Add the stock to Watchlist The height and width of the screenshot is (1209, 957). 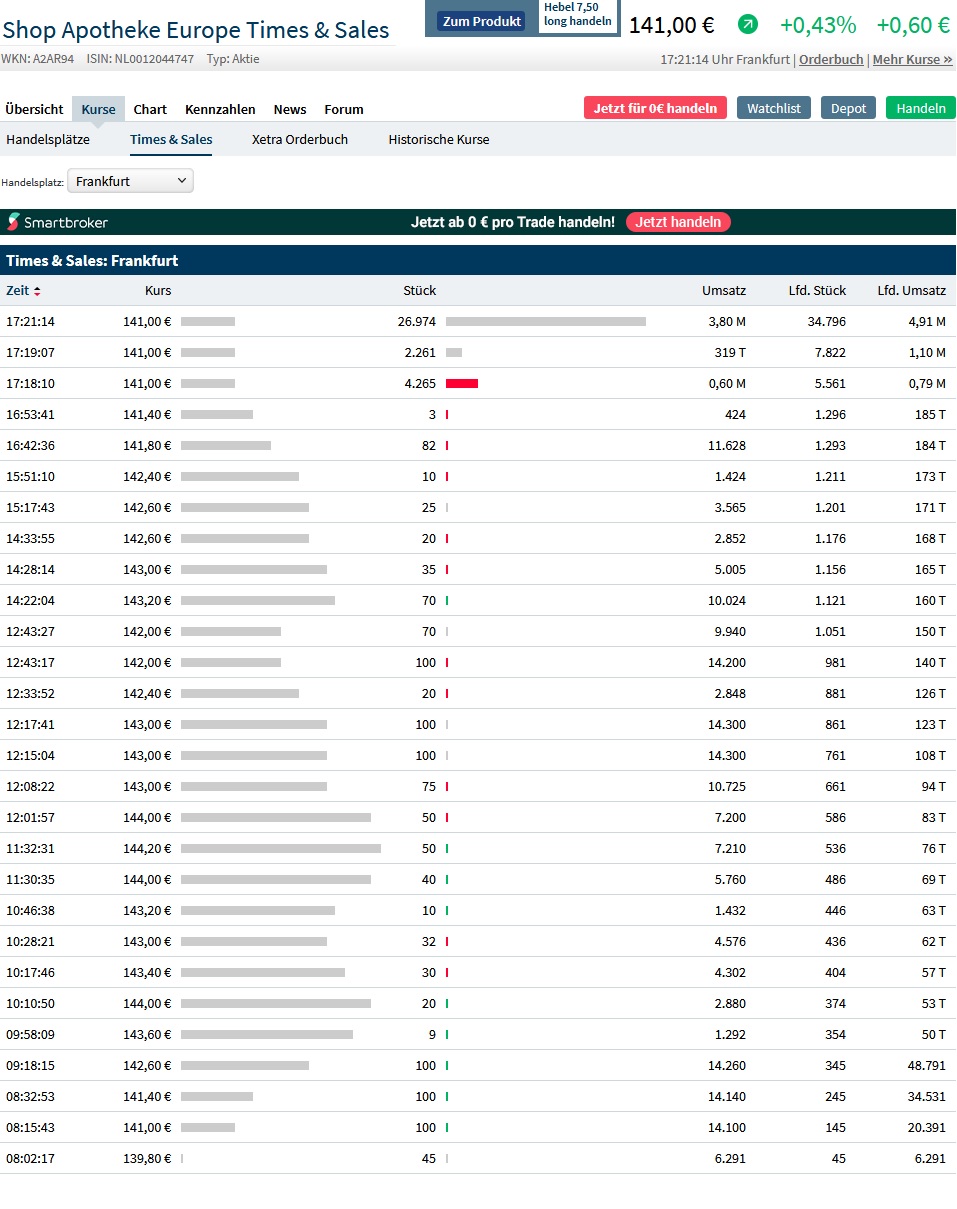tap(774, 108)
